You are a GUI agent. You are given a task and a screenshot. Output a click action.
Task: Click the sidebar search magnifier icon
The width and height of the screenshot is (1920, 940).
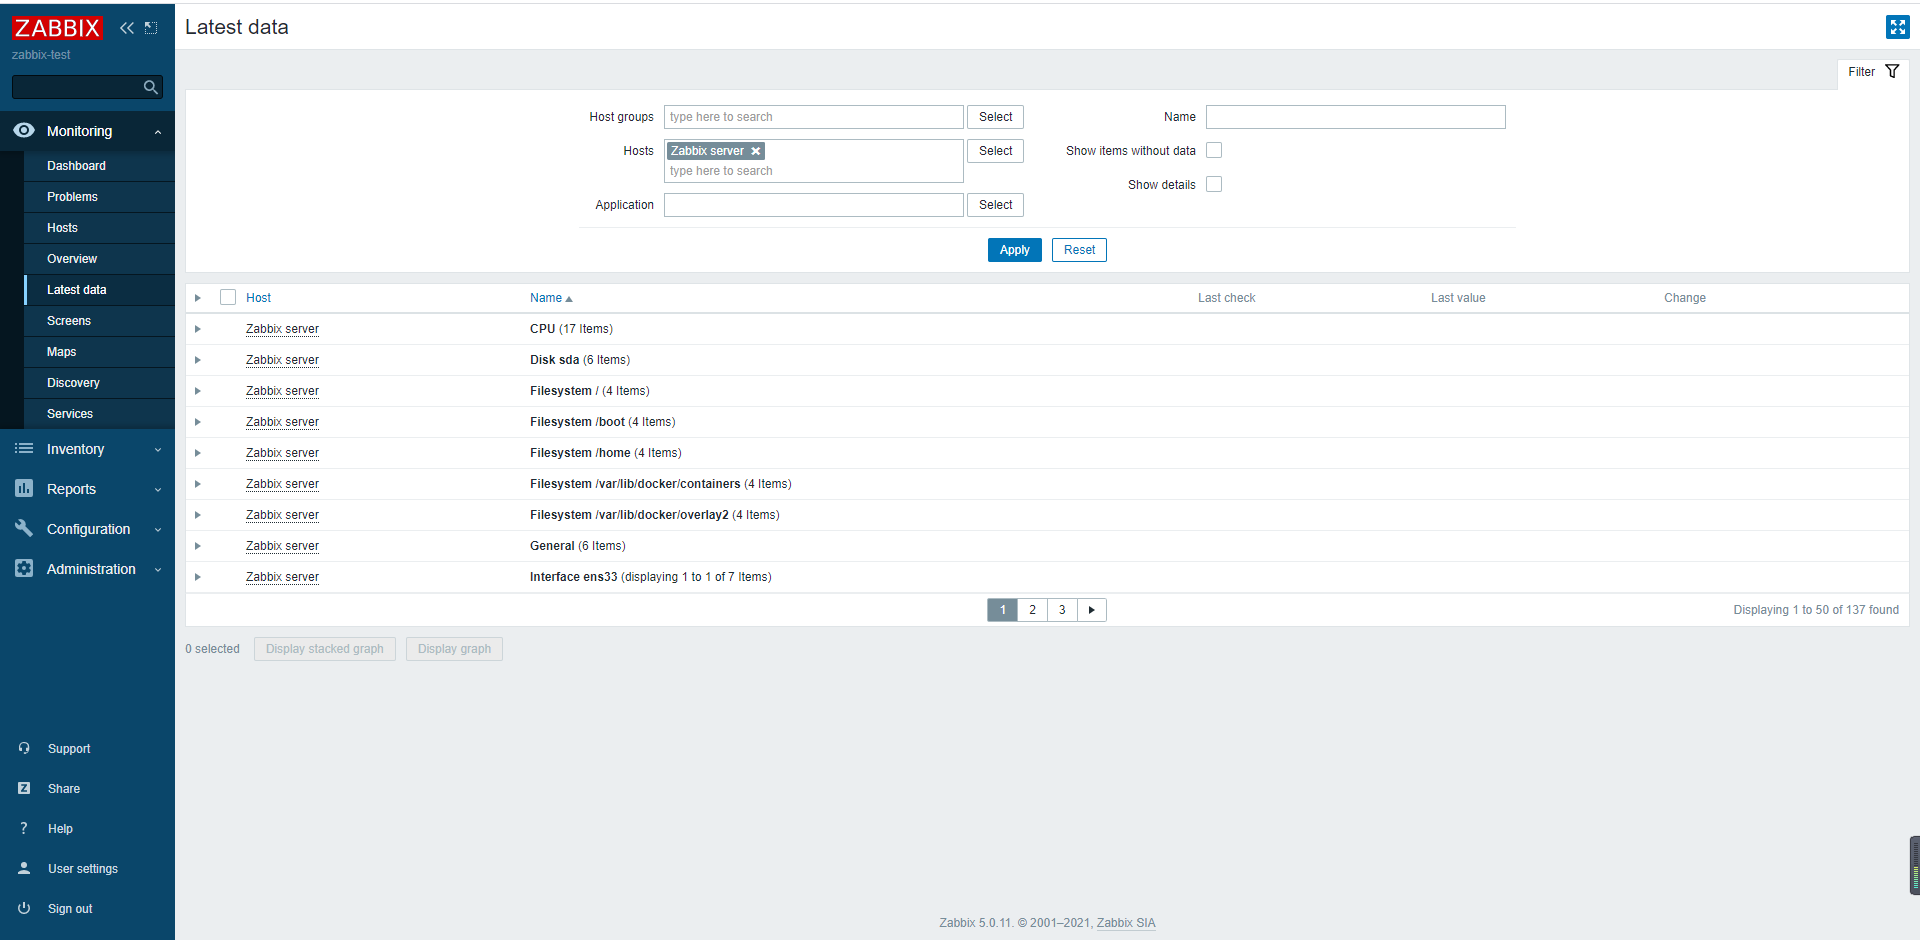[150, 87]
